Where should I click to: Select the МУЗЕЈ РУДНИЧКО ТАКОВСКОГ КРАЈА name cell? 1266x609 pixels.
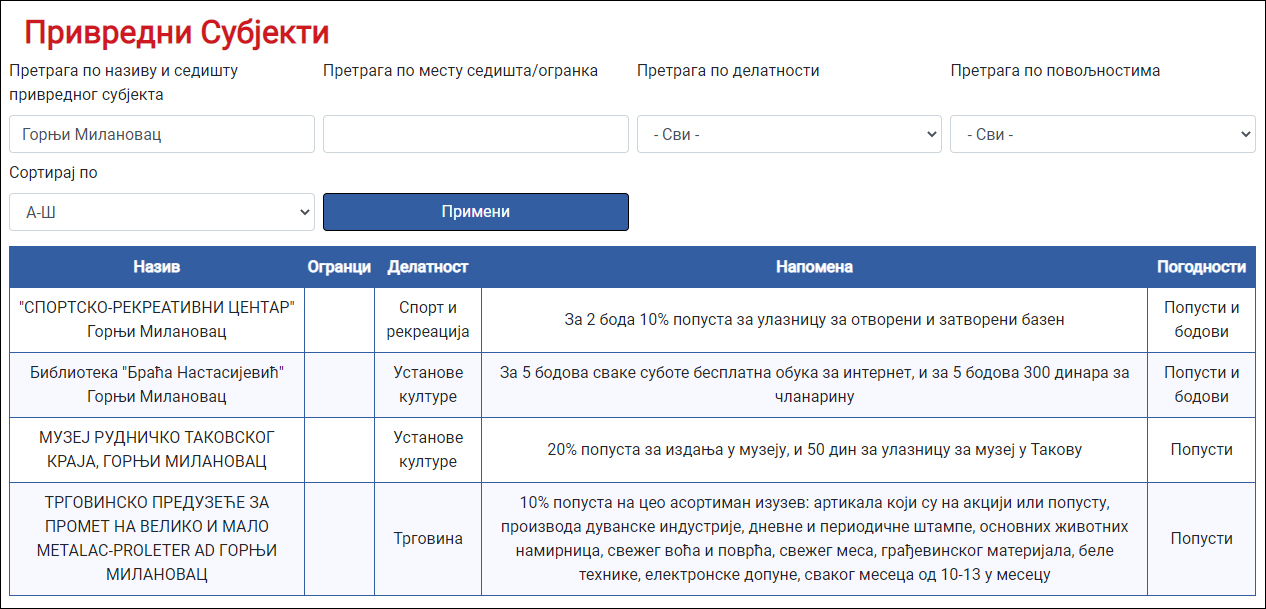coord(157,450)
